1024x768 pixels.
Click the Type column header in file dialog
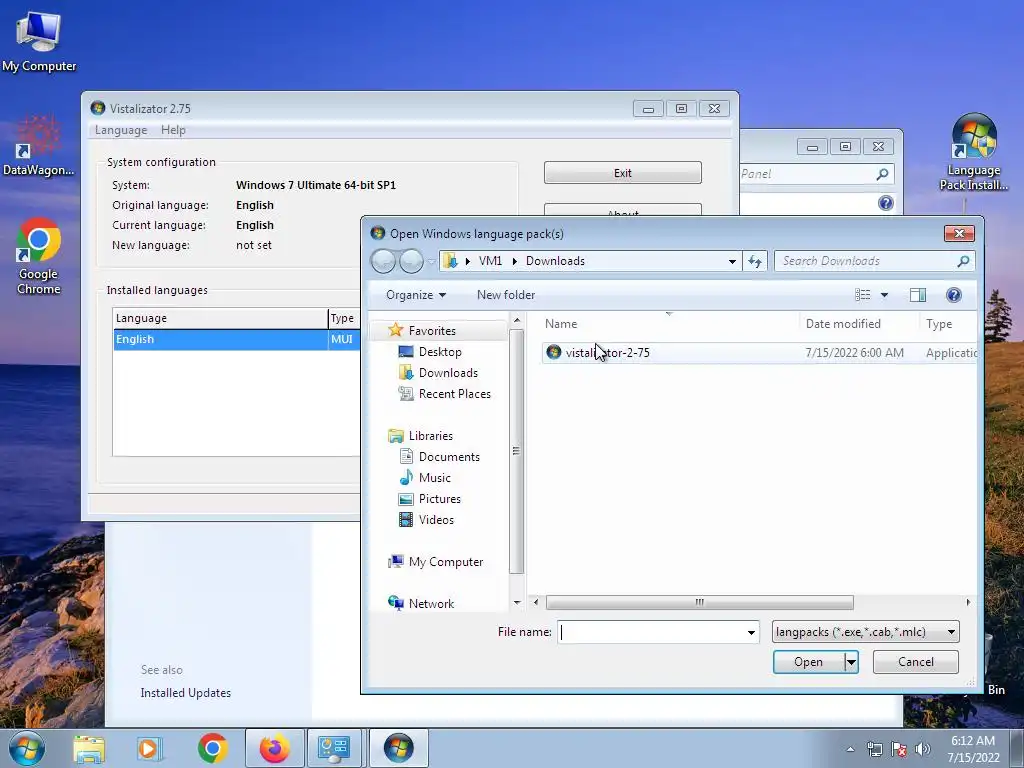948,324
